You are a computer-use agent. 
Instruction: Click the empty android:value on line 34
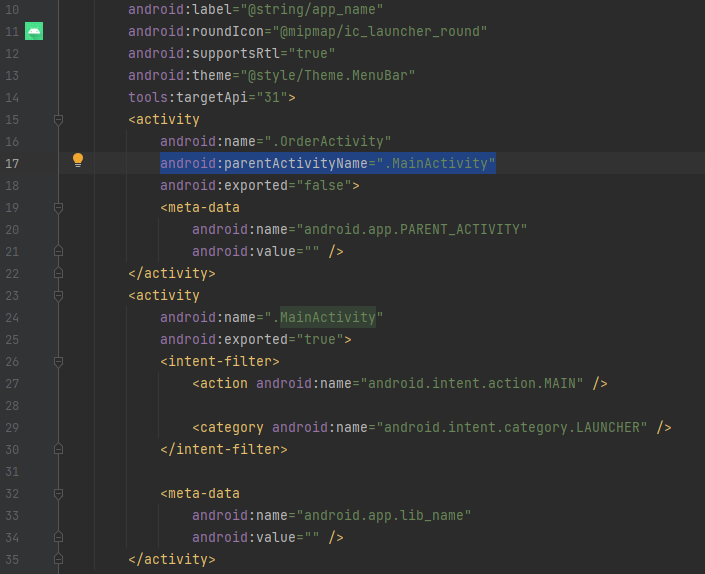(256, 538)
